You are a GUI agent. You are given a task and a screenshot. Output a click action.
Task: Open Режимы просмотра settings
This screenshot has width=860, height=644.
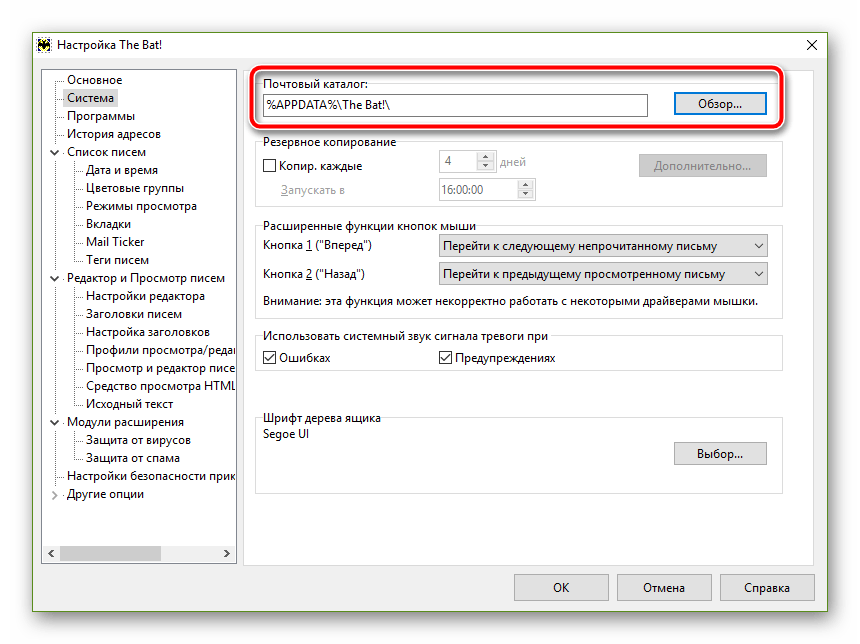(142, 206)
